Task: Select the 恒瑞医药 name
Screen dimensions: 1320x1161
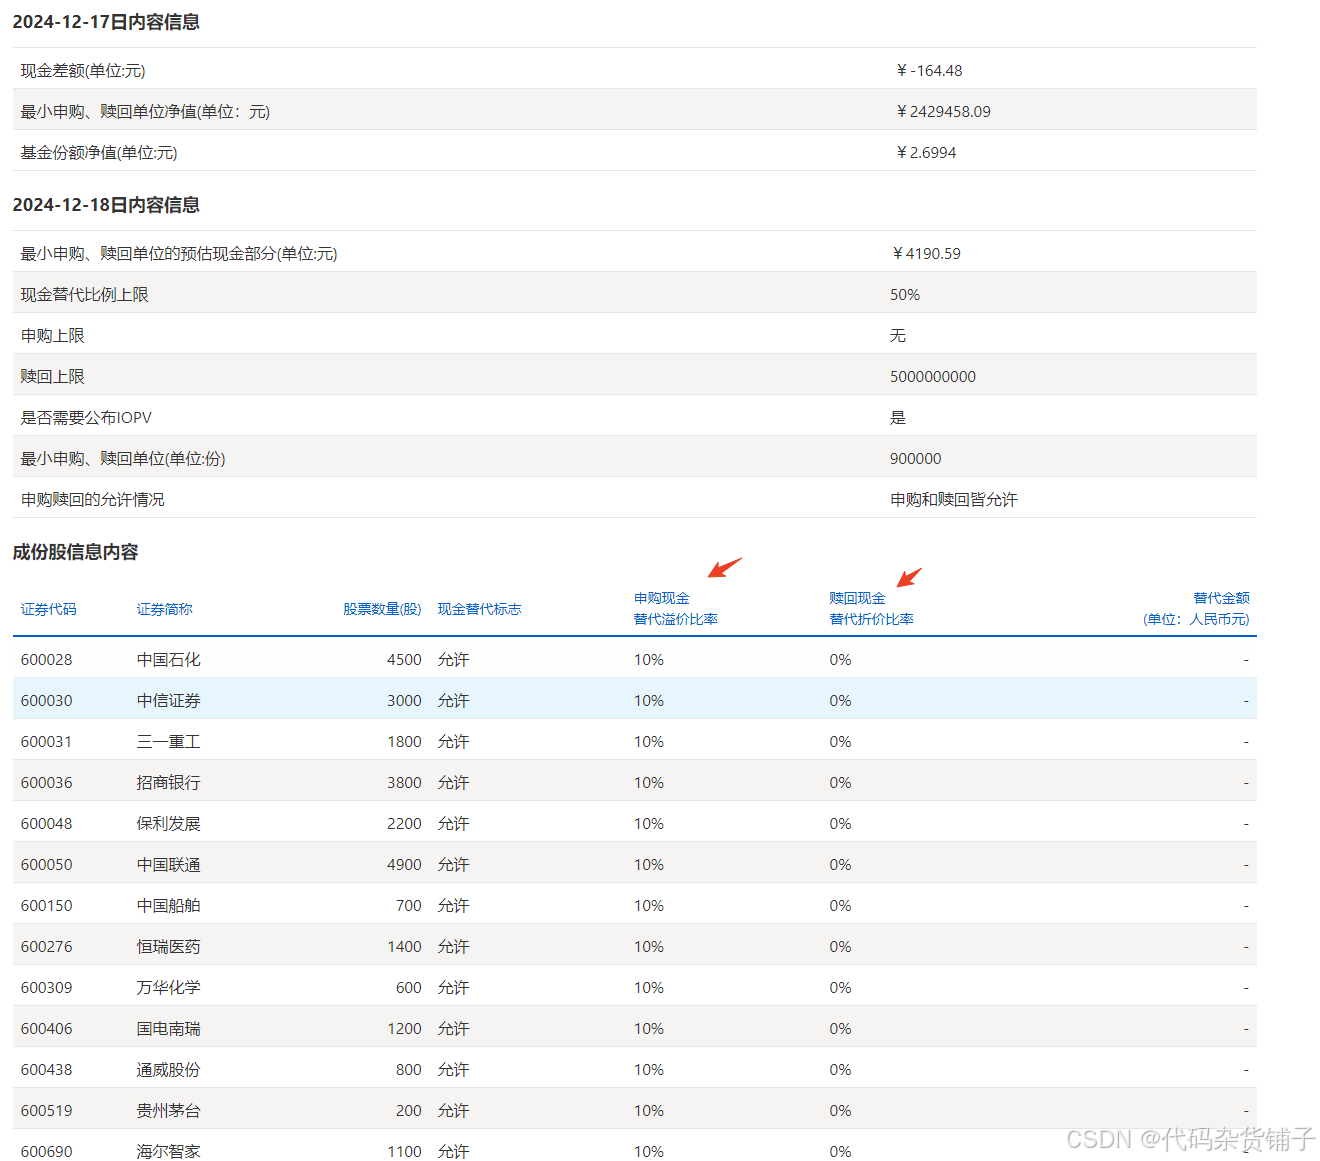Action: coord(168,947)
